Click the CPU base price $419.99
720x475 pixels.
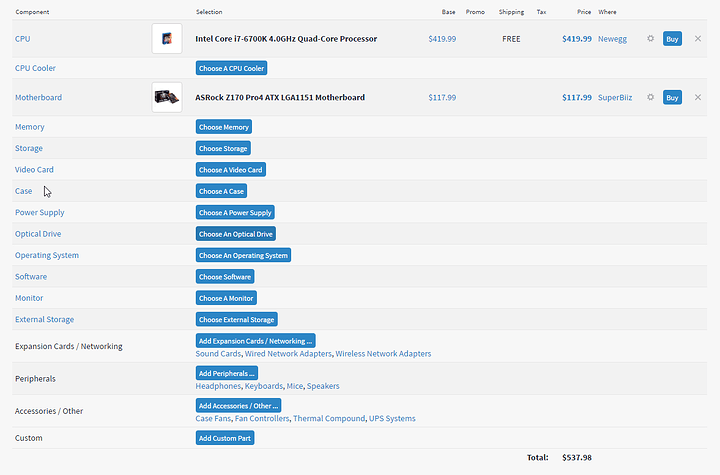[442, 39]
